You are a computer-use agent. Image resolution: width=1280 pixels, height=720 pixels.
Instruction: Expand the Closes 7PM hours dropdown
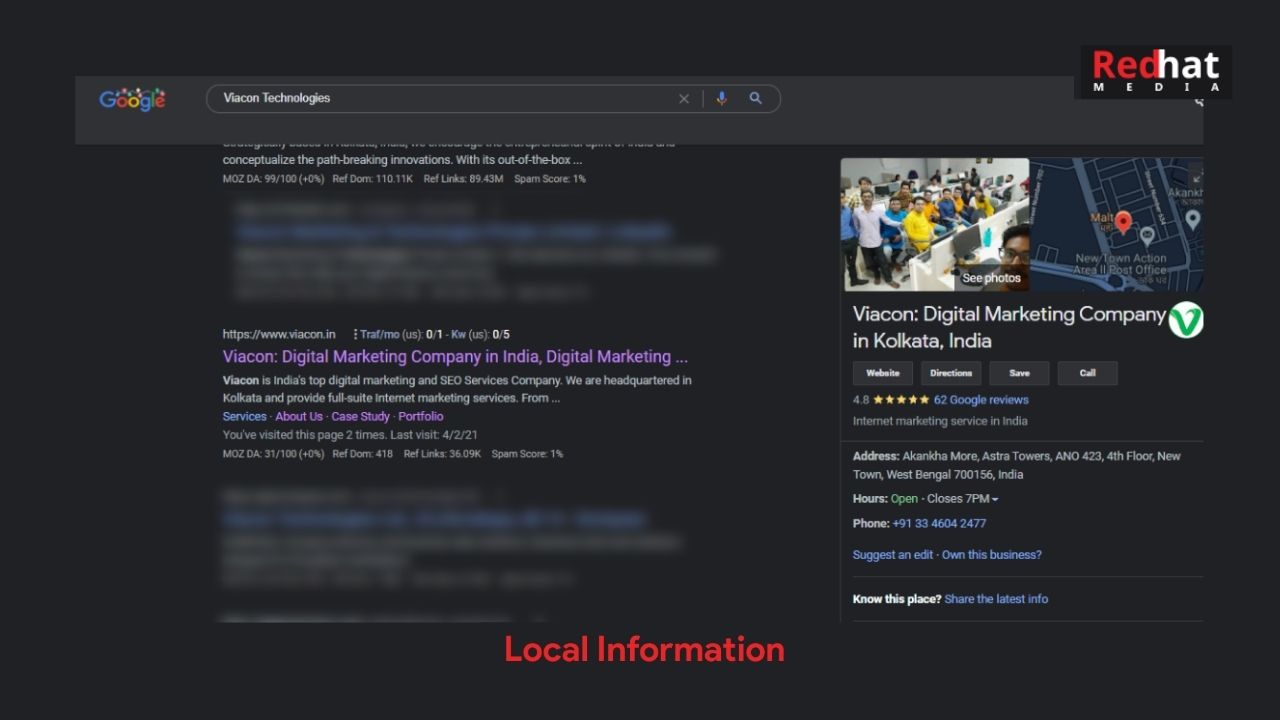(962, 499)
